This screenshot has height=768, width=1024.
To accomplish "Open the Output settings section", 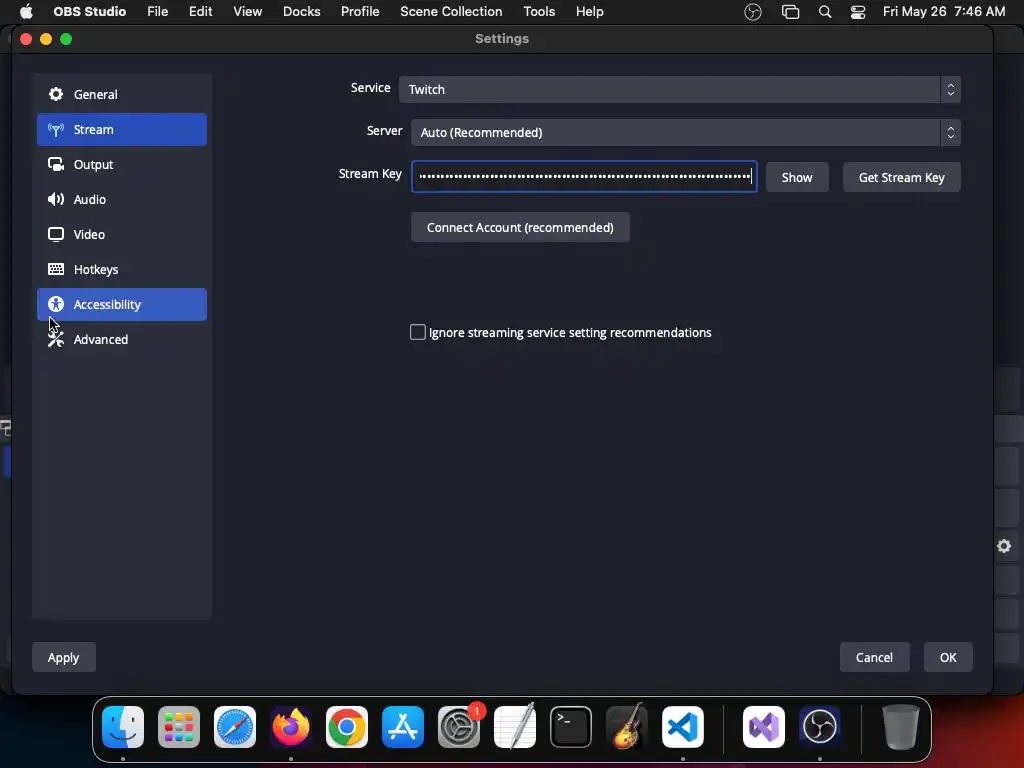I will pos(121,165).
